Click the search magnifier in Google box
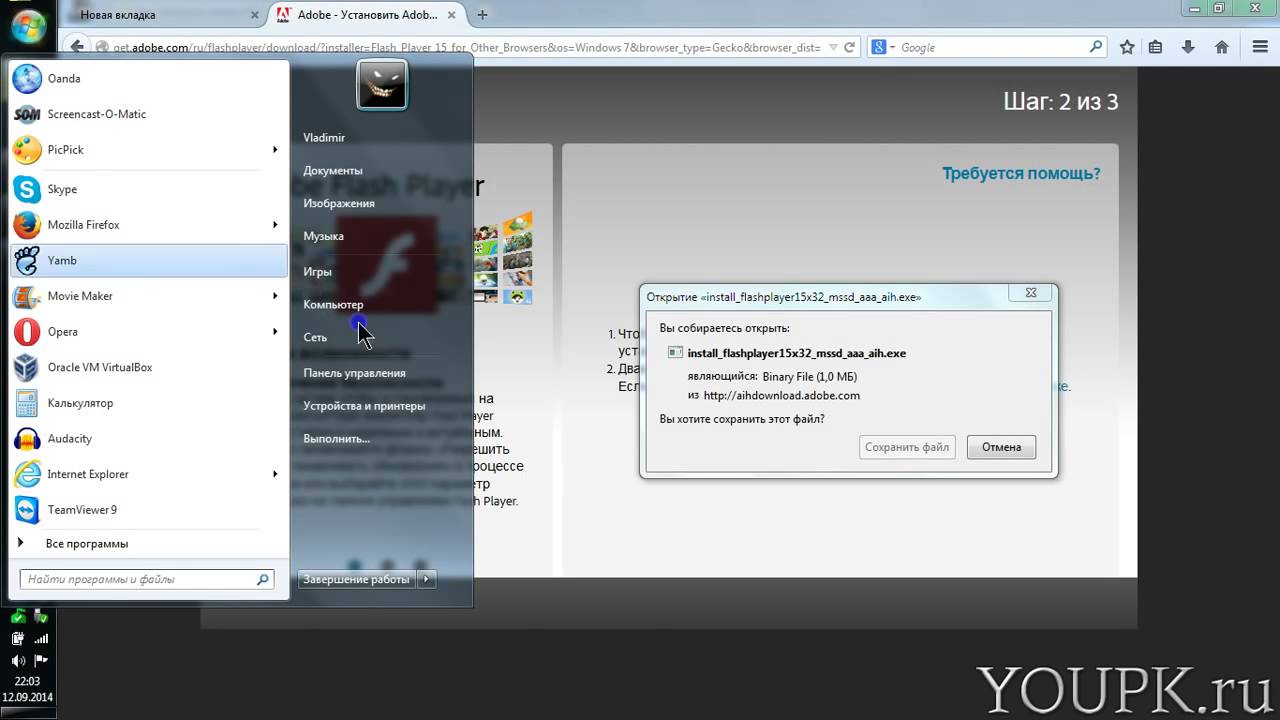 tap(1096, 47)
